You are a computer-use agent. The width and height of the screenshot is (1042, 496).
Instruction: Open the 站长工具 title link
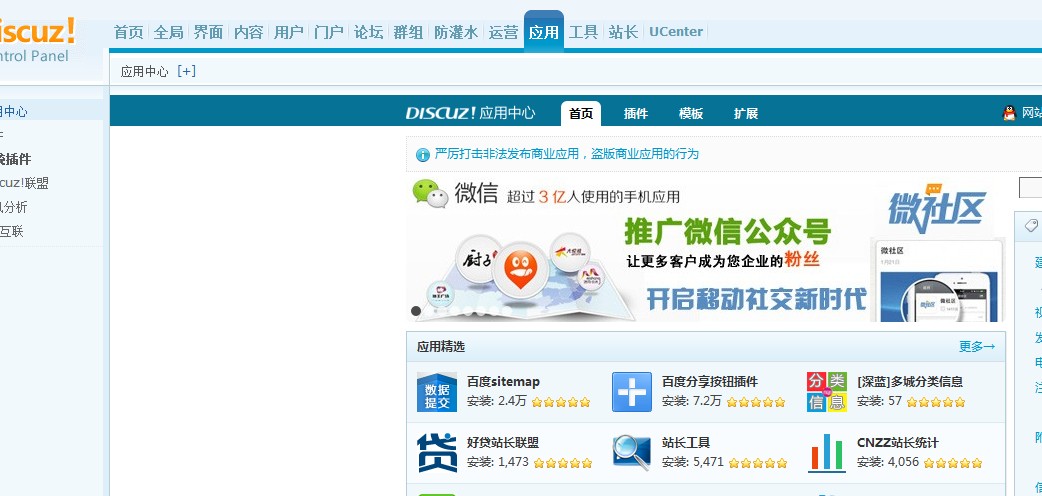686,443
